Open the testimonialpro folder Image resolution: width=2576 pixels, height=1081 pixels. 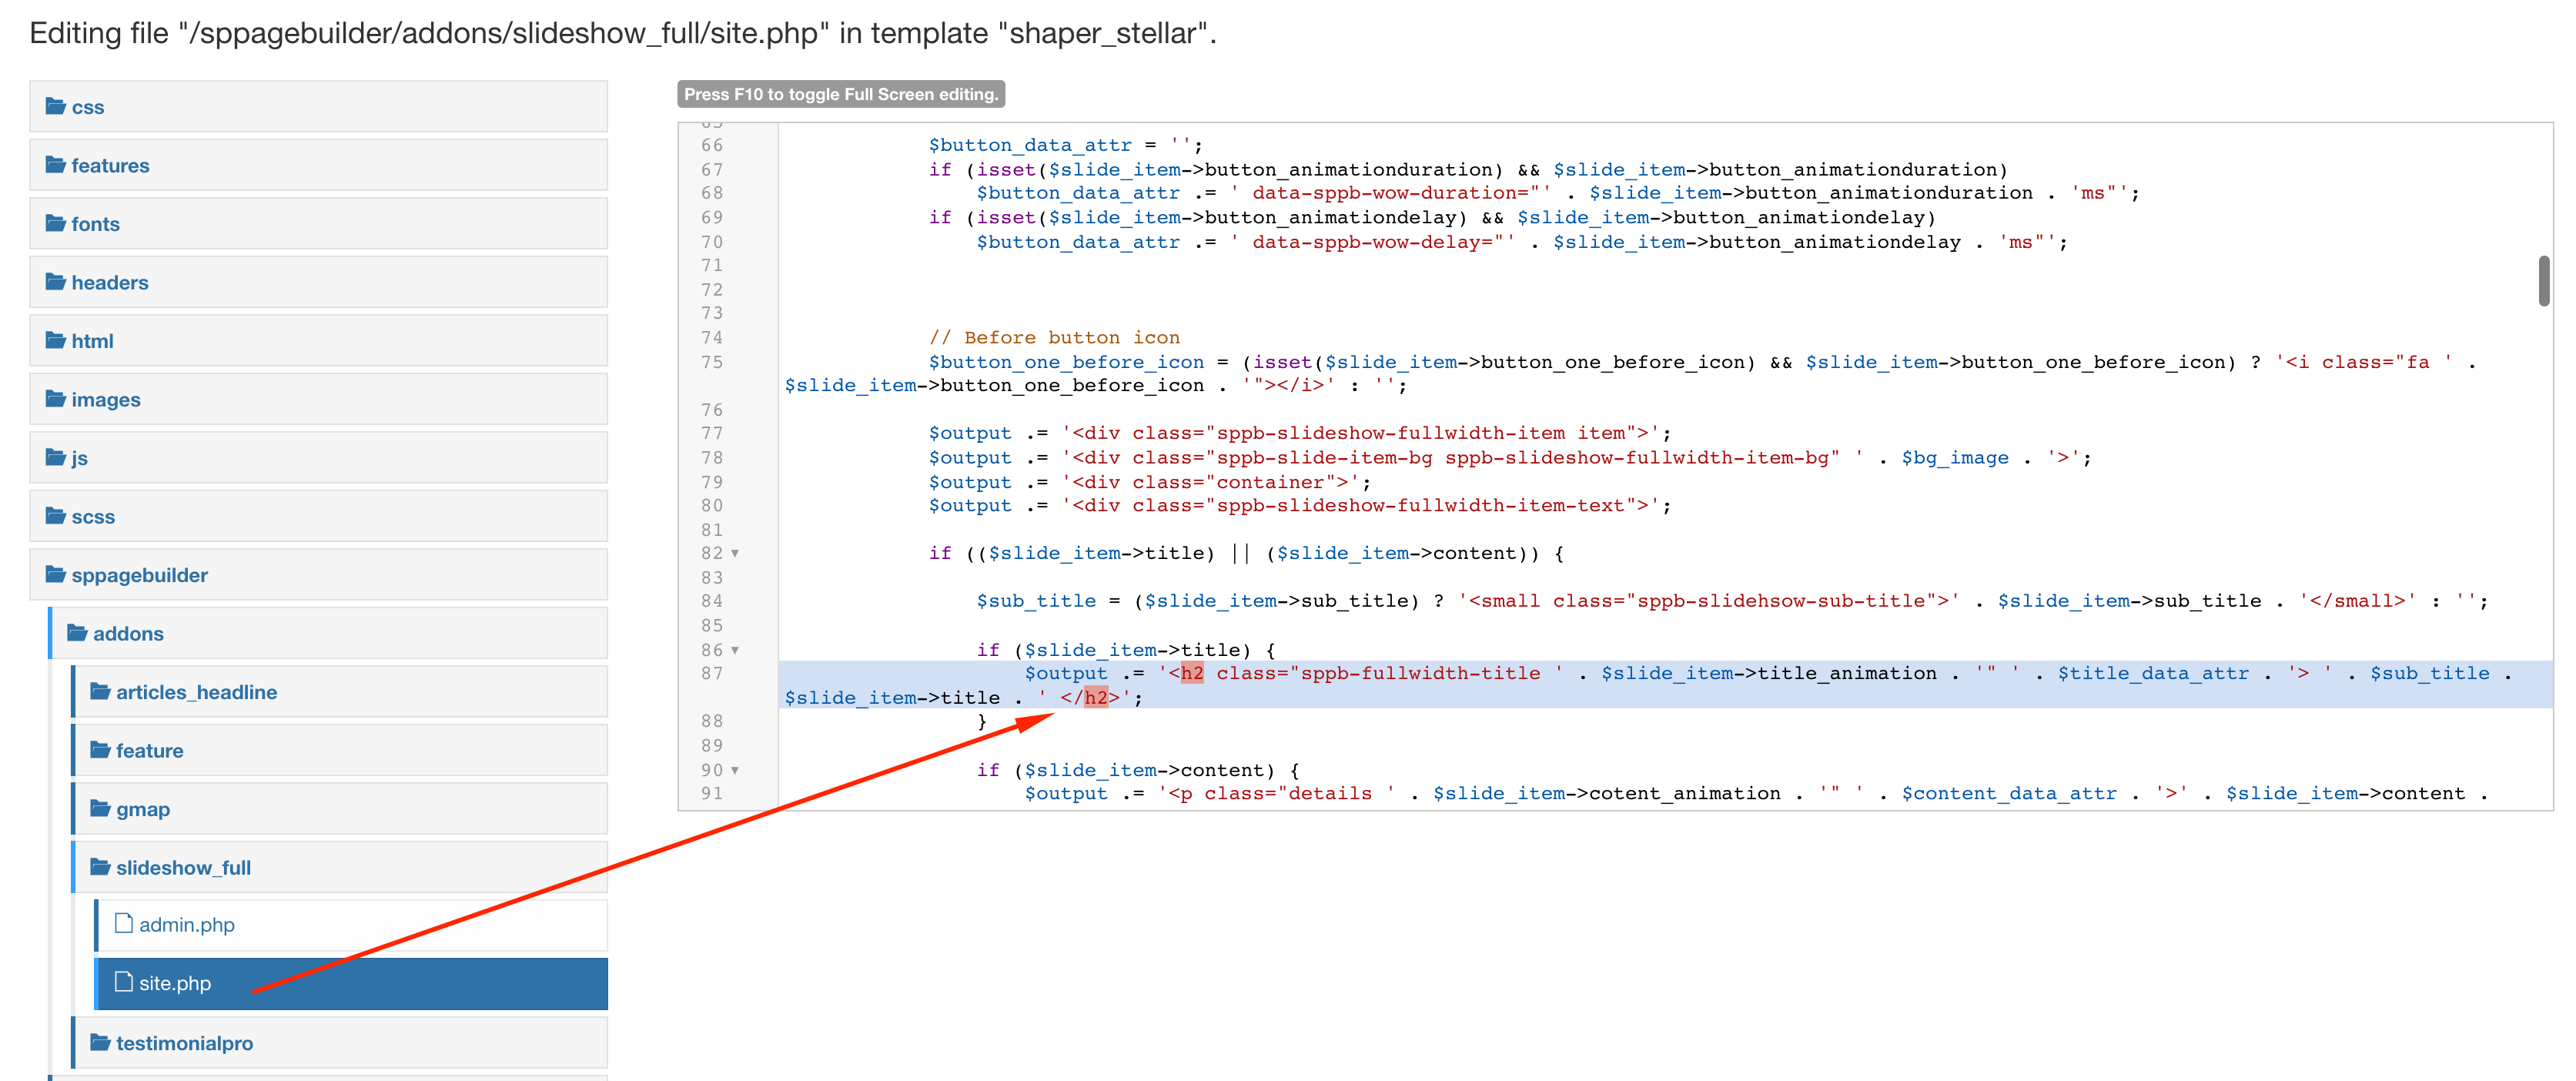pyautogui.click(x=184, y=1043)
